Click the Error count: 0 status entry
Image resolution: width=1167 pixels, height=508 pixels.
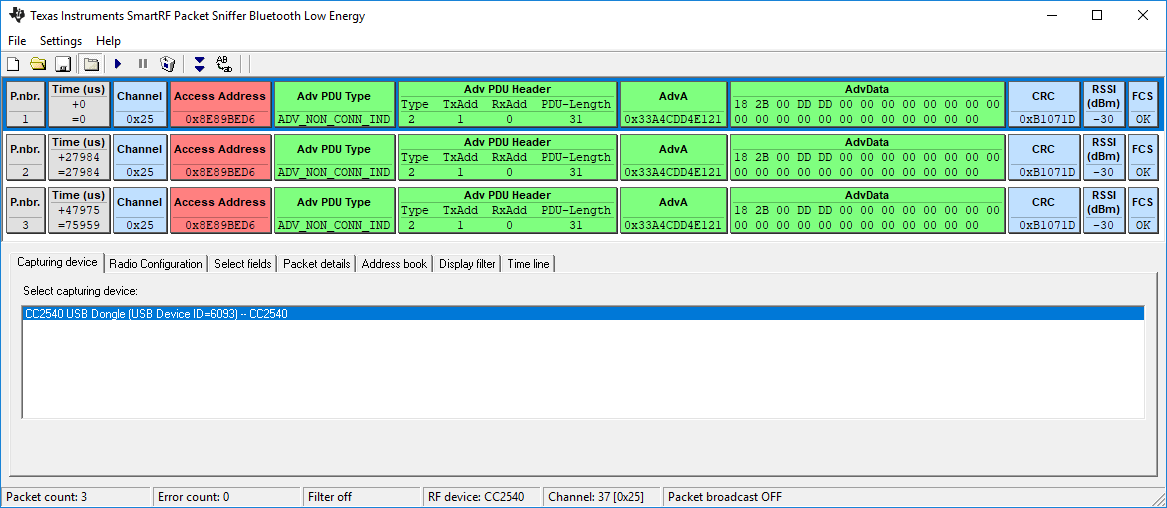point(228,497)
